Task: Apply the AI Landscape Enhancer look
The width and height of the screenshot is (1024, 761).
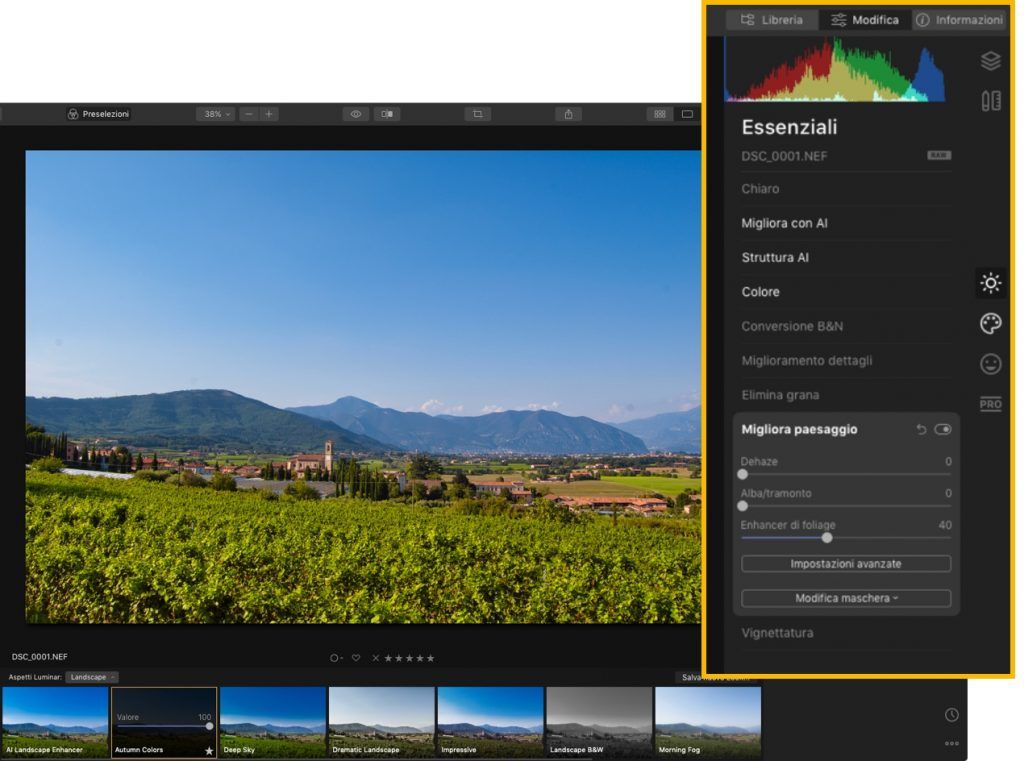Action: click(55, 722)
